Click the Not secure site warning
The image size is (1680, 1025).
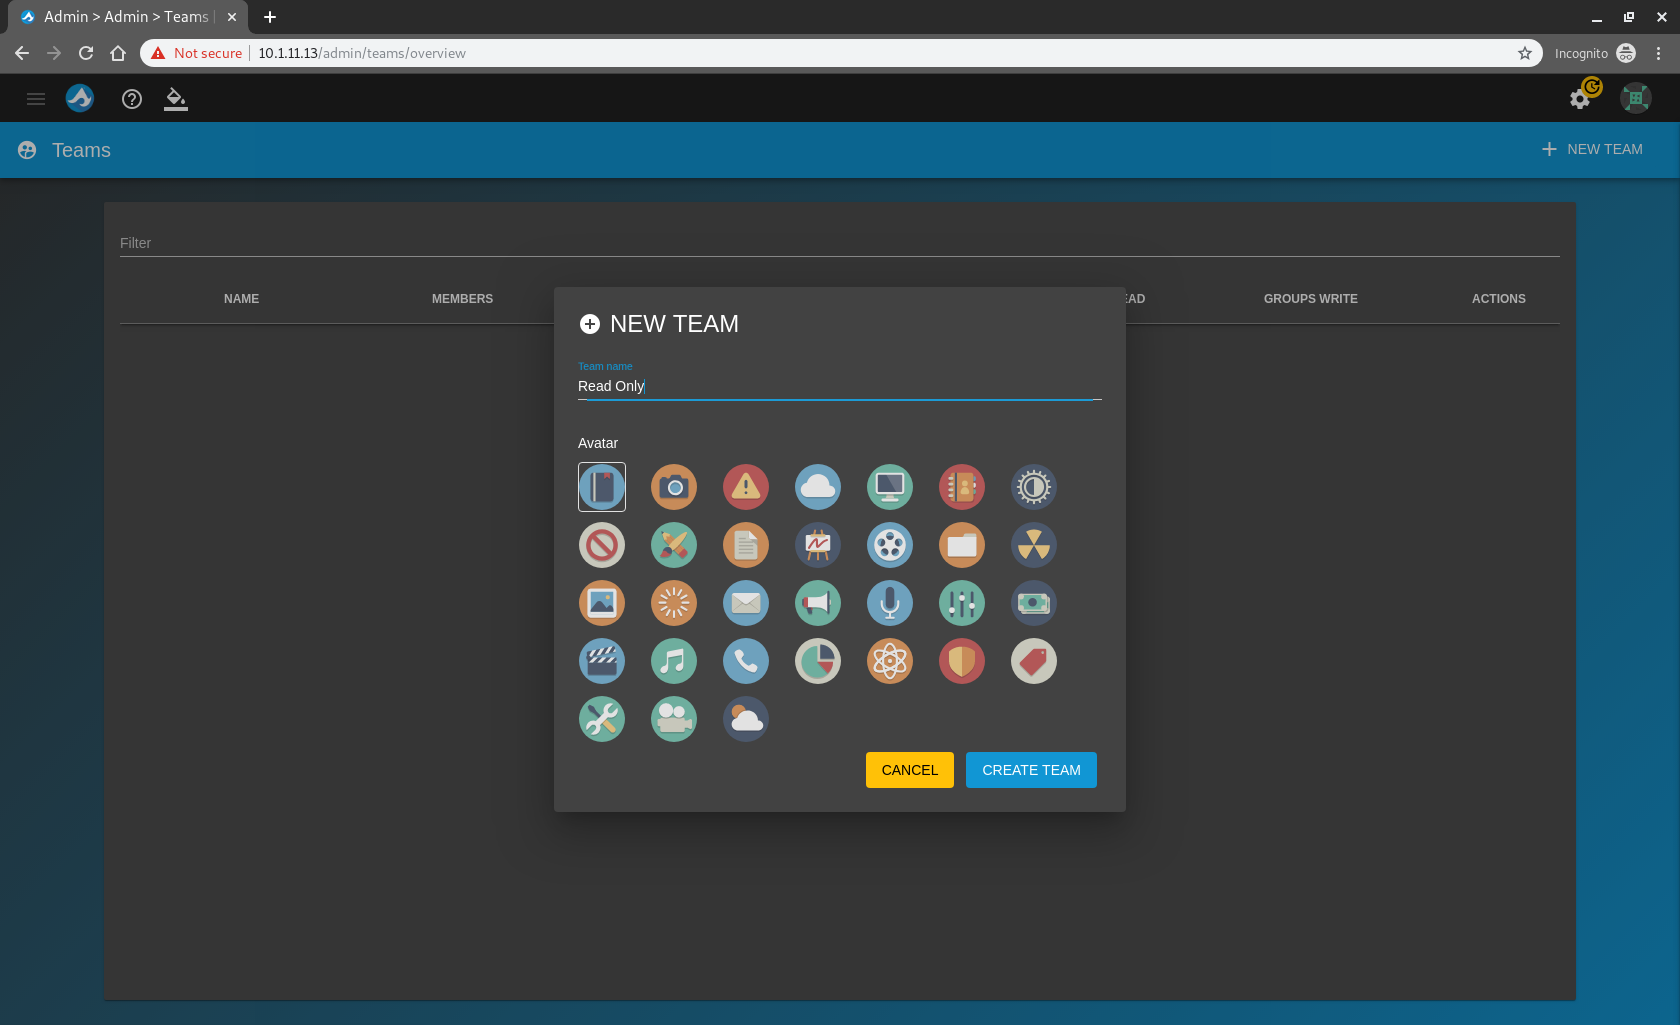click(x=197, y=53)
